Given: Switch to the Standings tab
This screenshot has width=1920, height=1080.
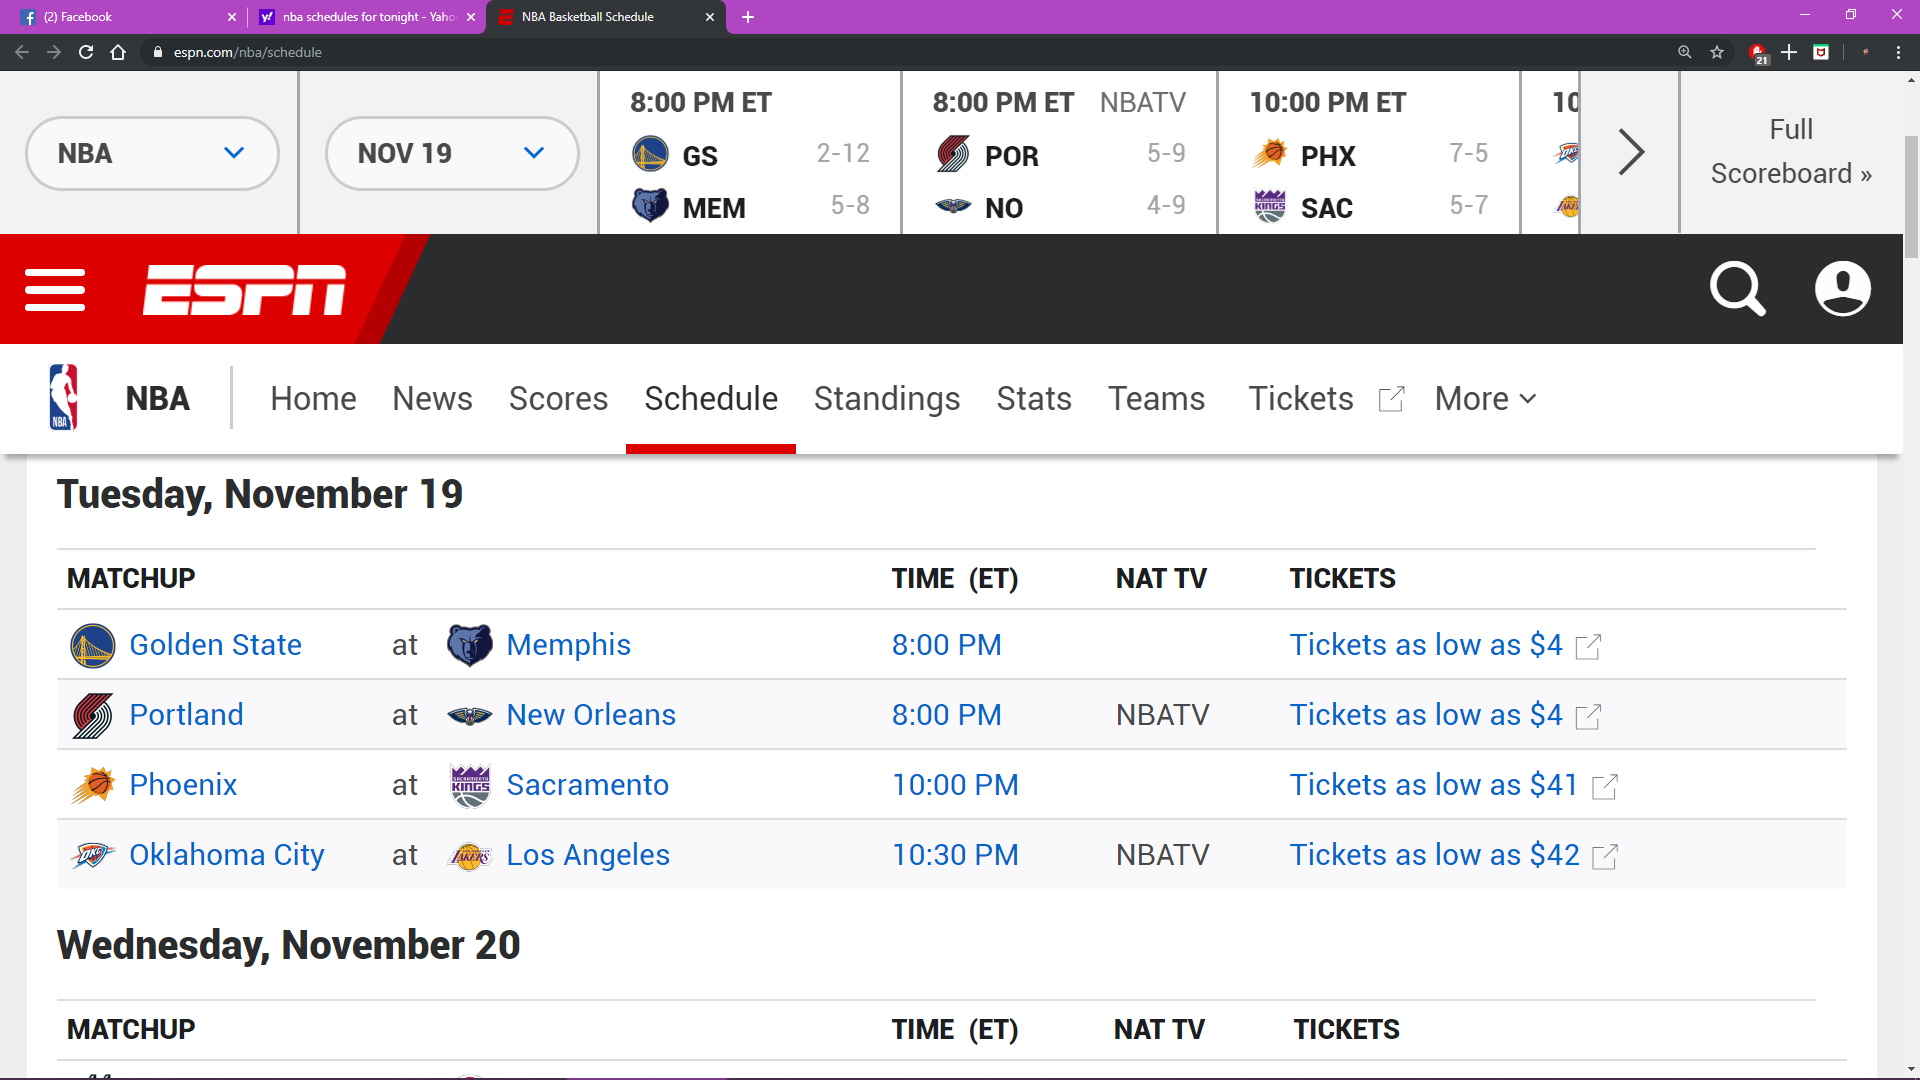Looking at the screenshot, I should click(x=887, y=399).
